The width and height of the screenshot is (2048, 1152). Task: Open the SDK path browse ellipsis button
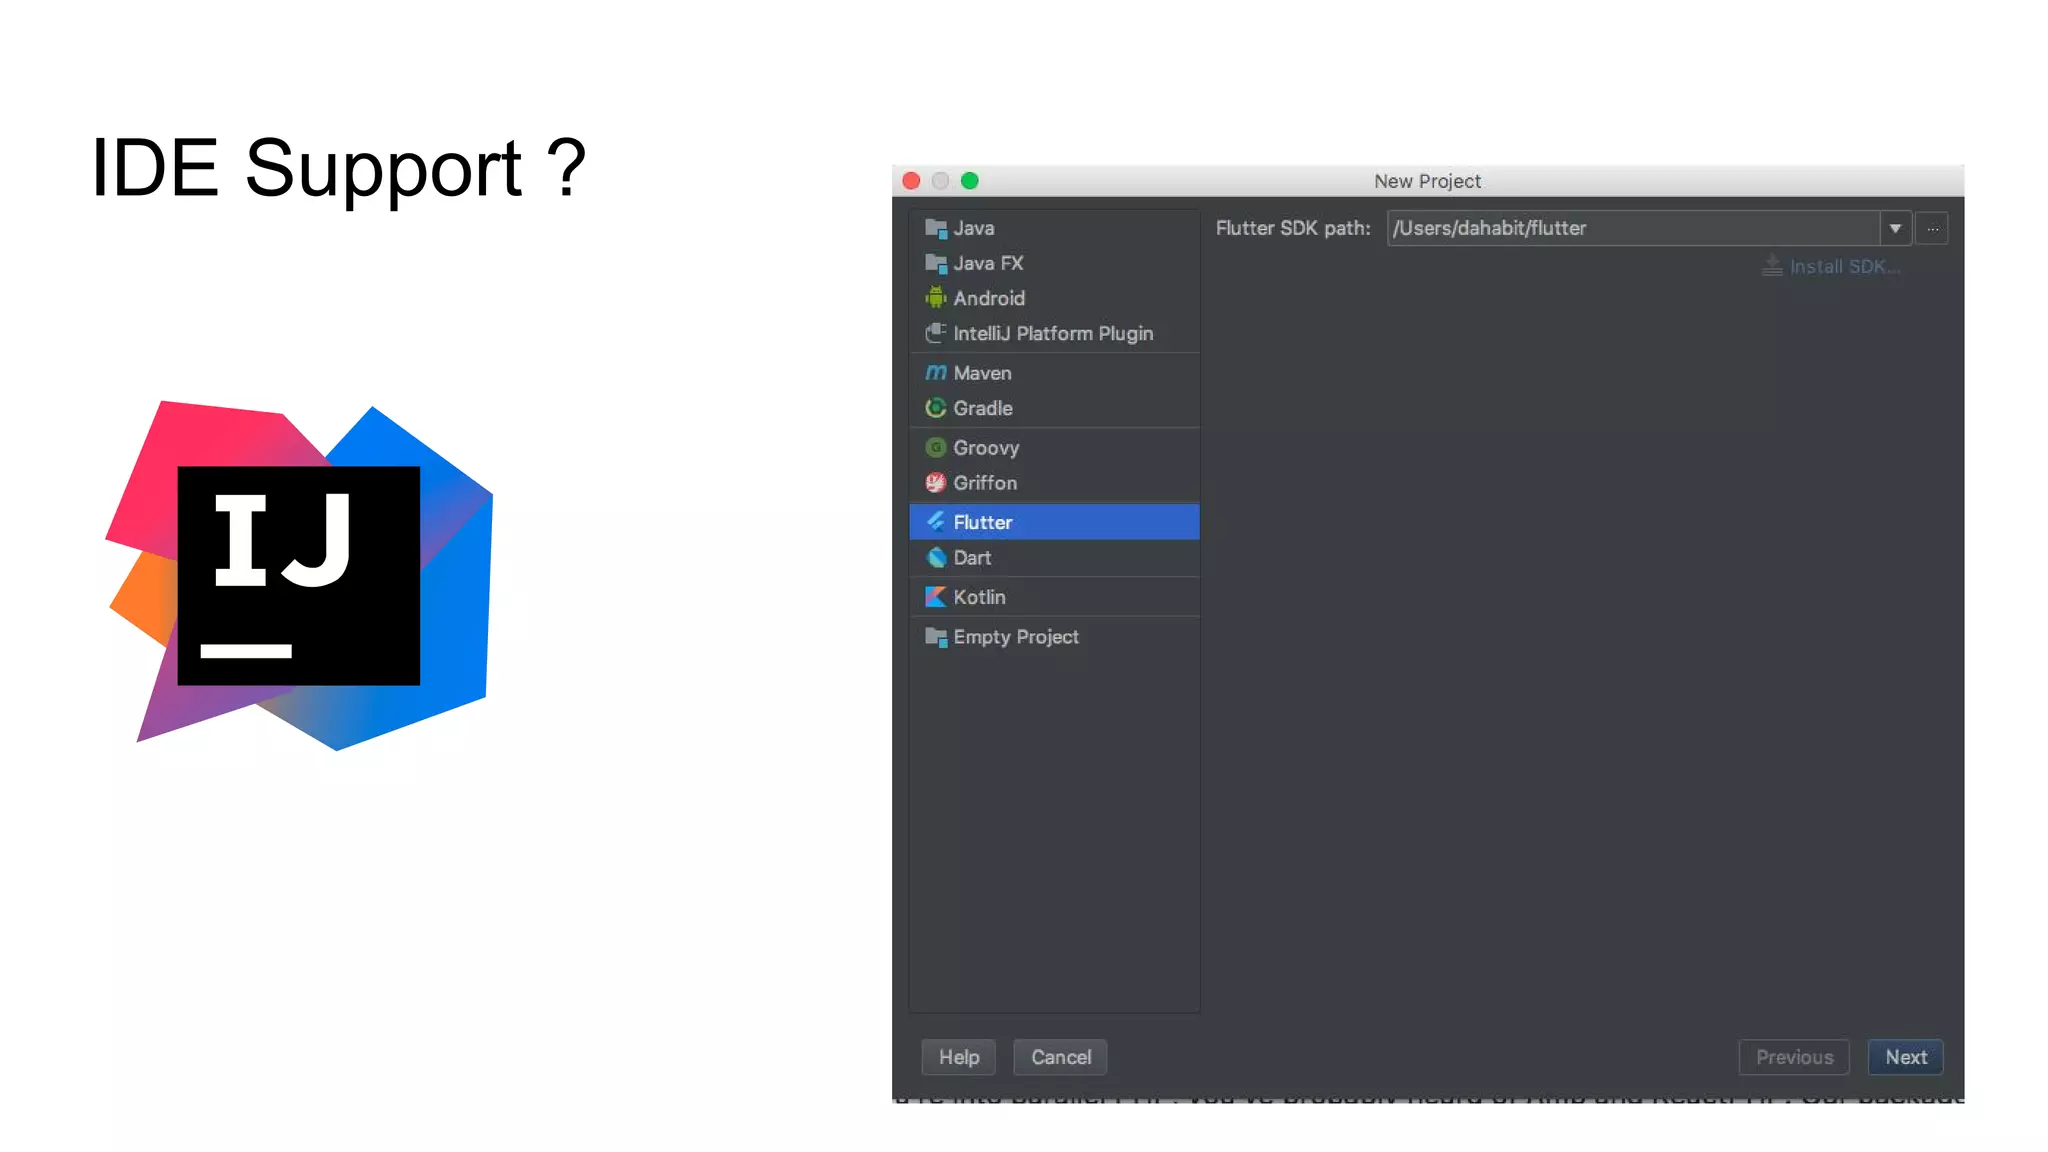1932,229
